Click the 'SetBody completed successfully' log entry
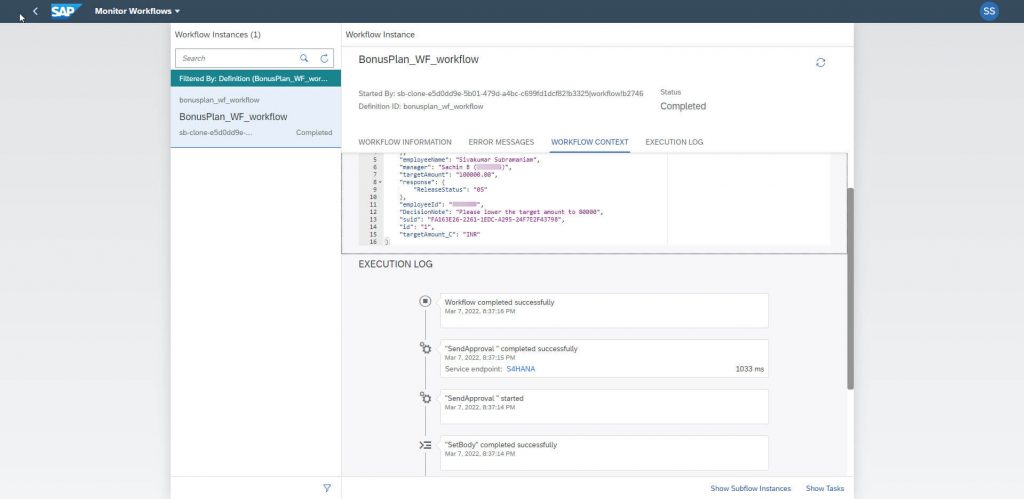Viewport: 1024px width, 499px height. pos(604,453)
